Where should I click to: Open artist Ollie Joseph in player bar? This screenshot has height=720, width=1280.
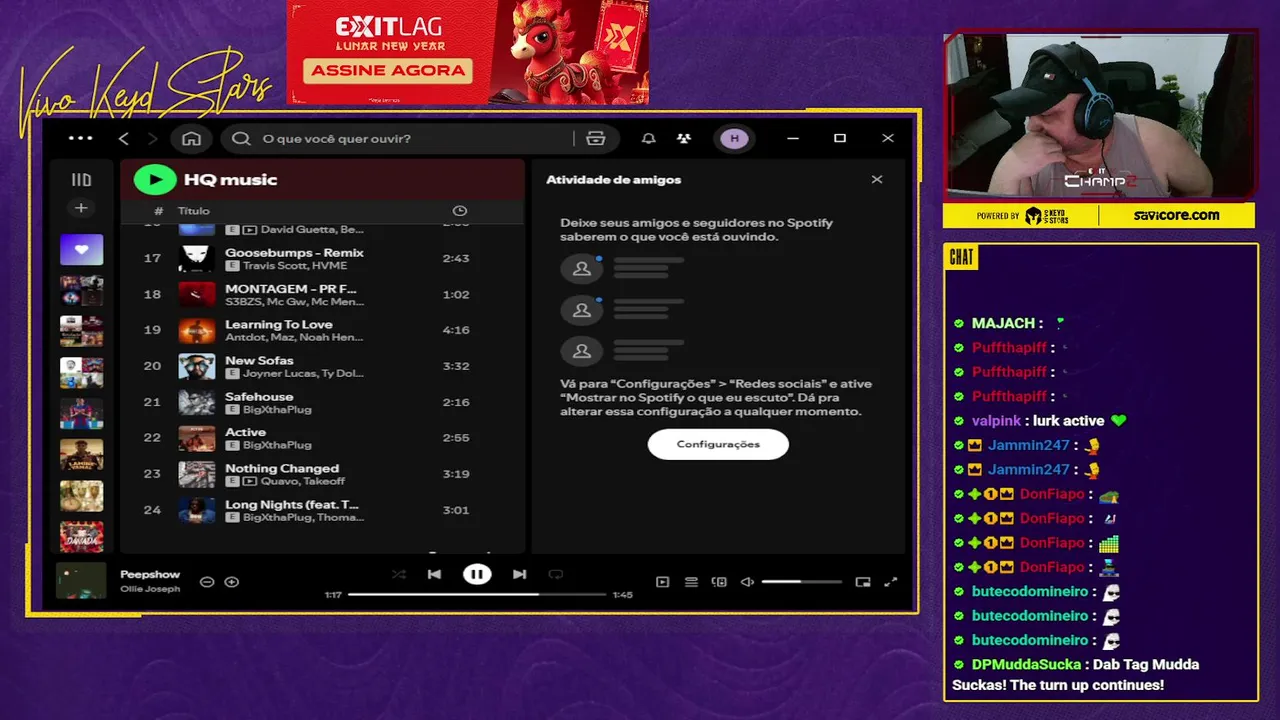click(150, 589)
